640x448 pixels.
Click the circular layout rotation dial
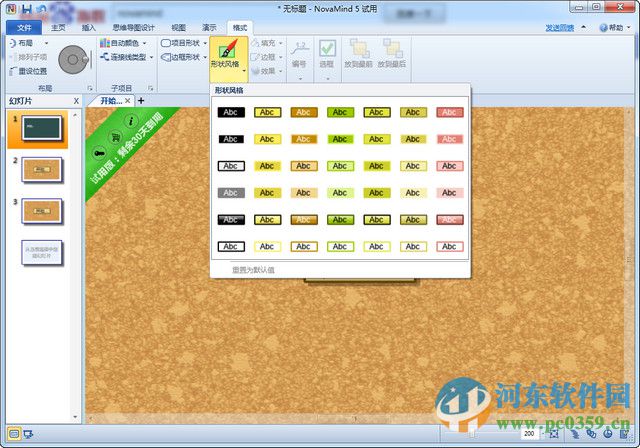pos(73,60)
